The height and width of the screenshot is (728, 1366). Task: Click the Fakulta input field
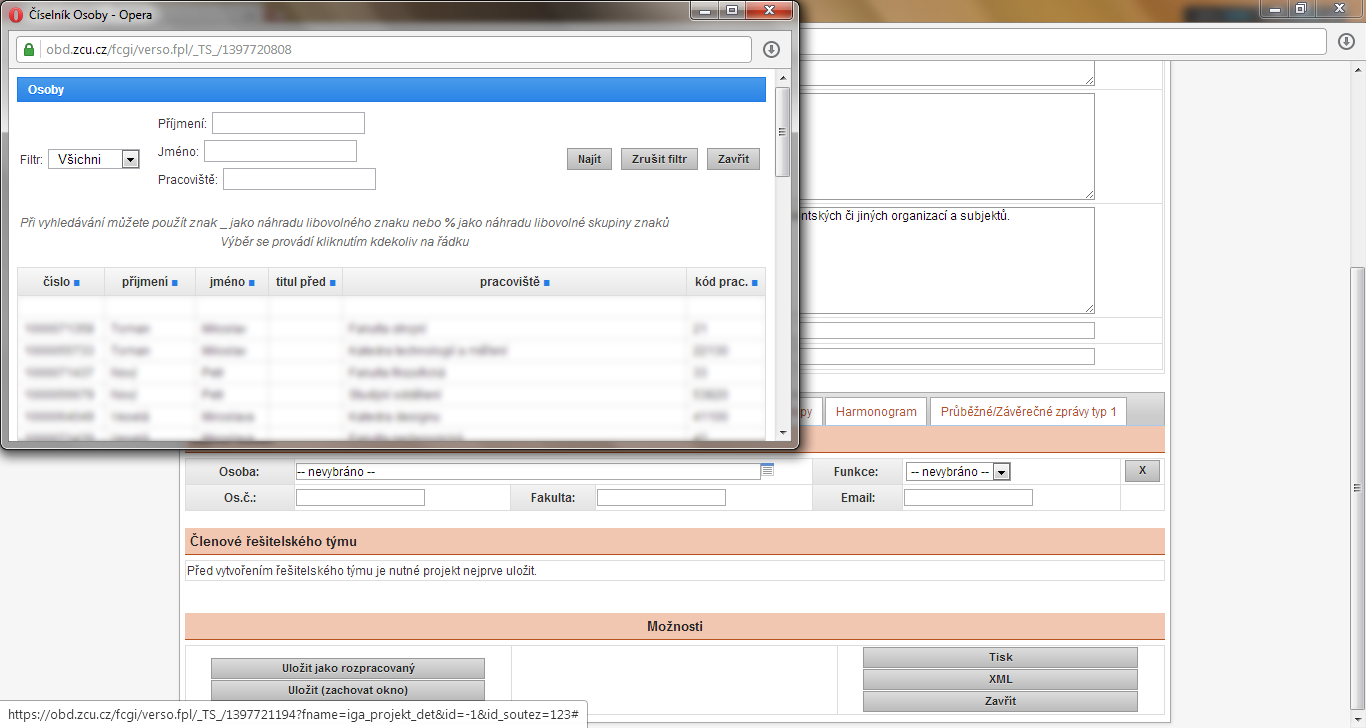[x=661, y=497]
